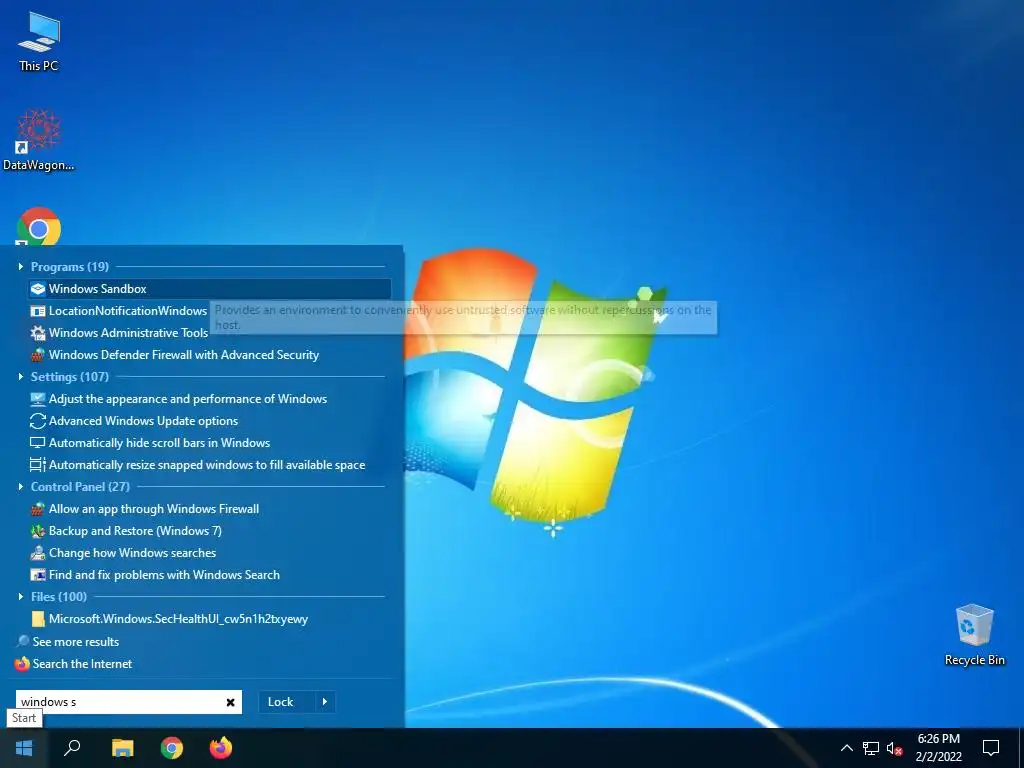Click 'Change how Windows searches'
This screenshot has width=1024, height=768.
coord(133,553)
